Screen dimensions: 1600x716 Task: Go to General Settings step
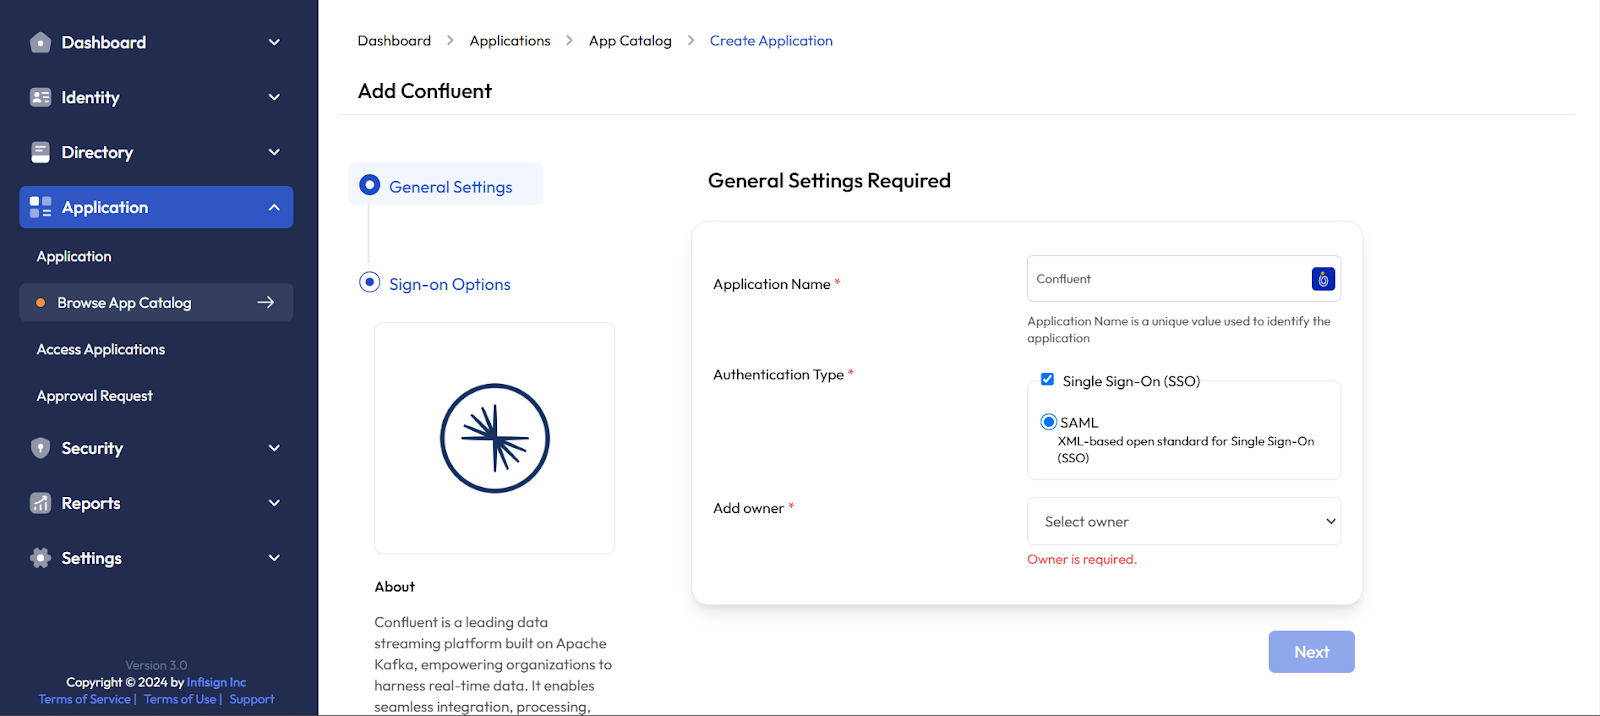point(446,185)
